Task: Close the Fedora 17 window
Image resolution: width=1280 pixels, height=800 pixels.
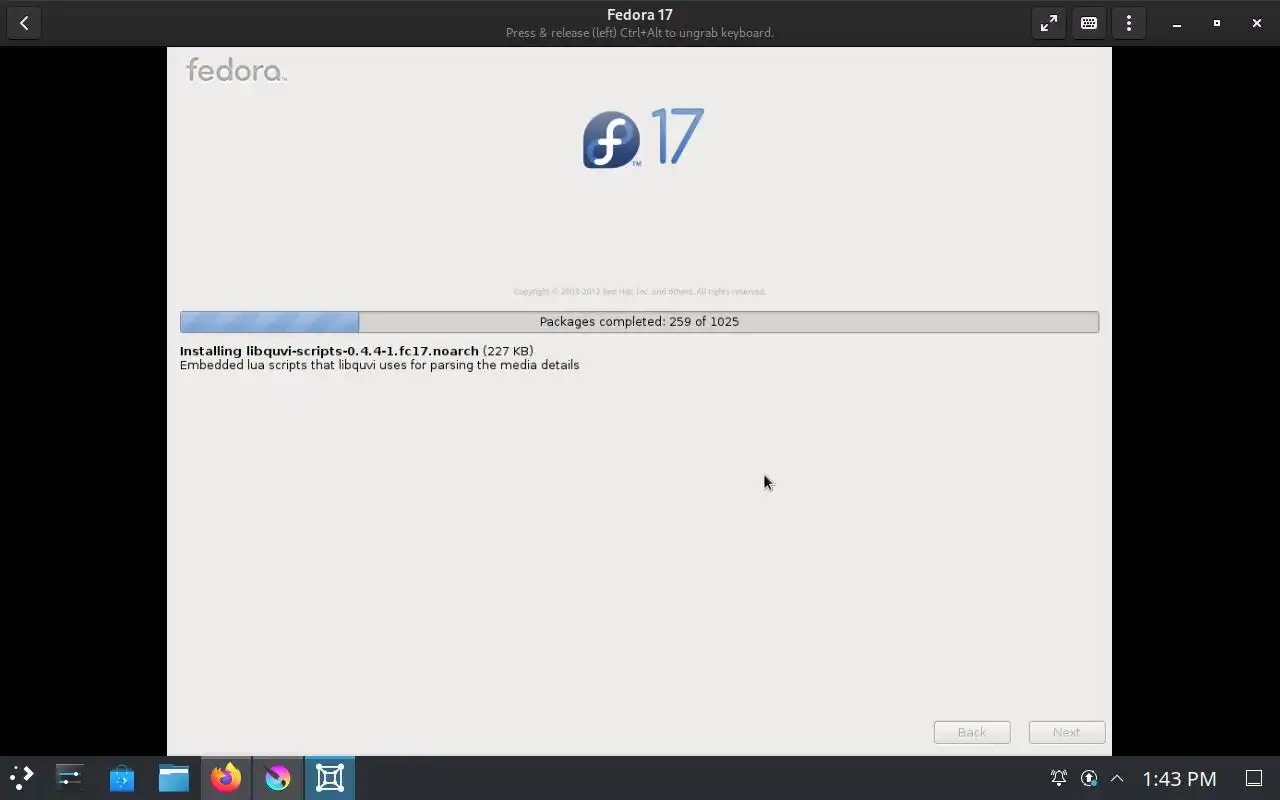Action: (x=1257, y=23)
